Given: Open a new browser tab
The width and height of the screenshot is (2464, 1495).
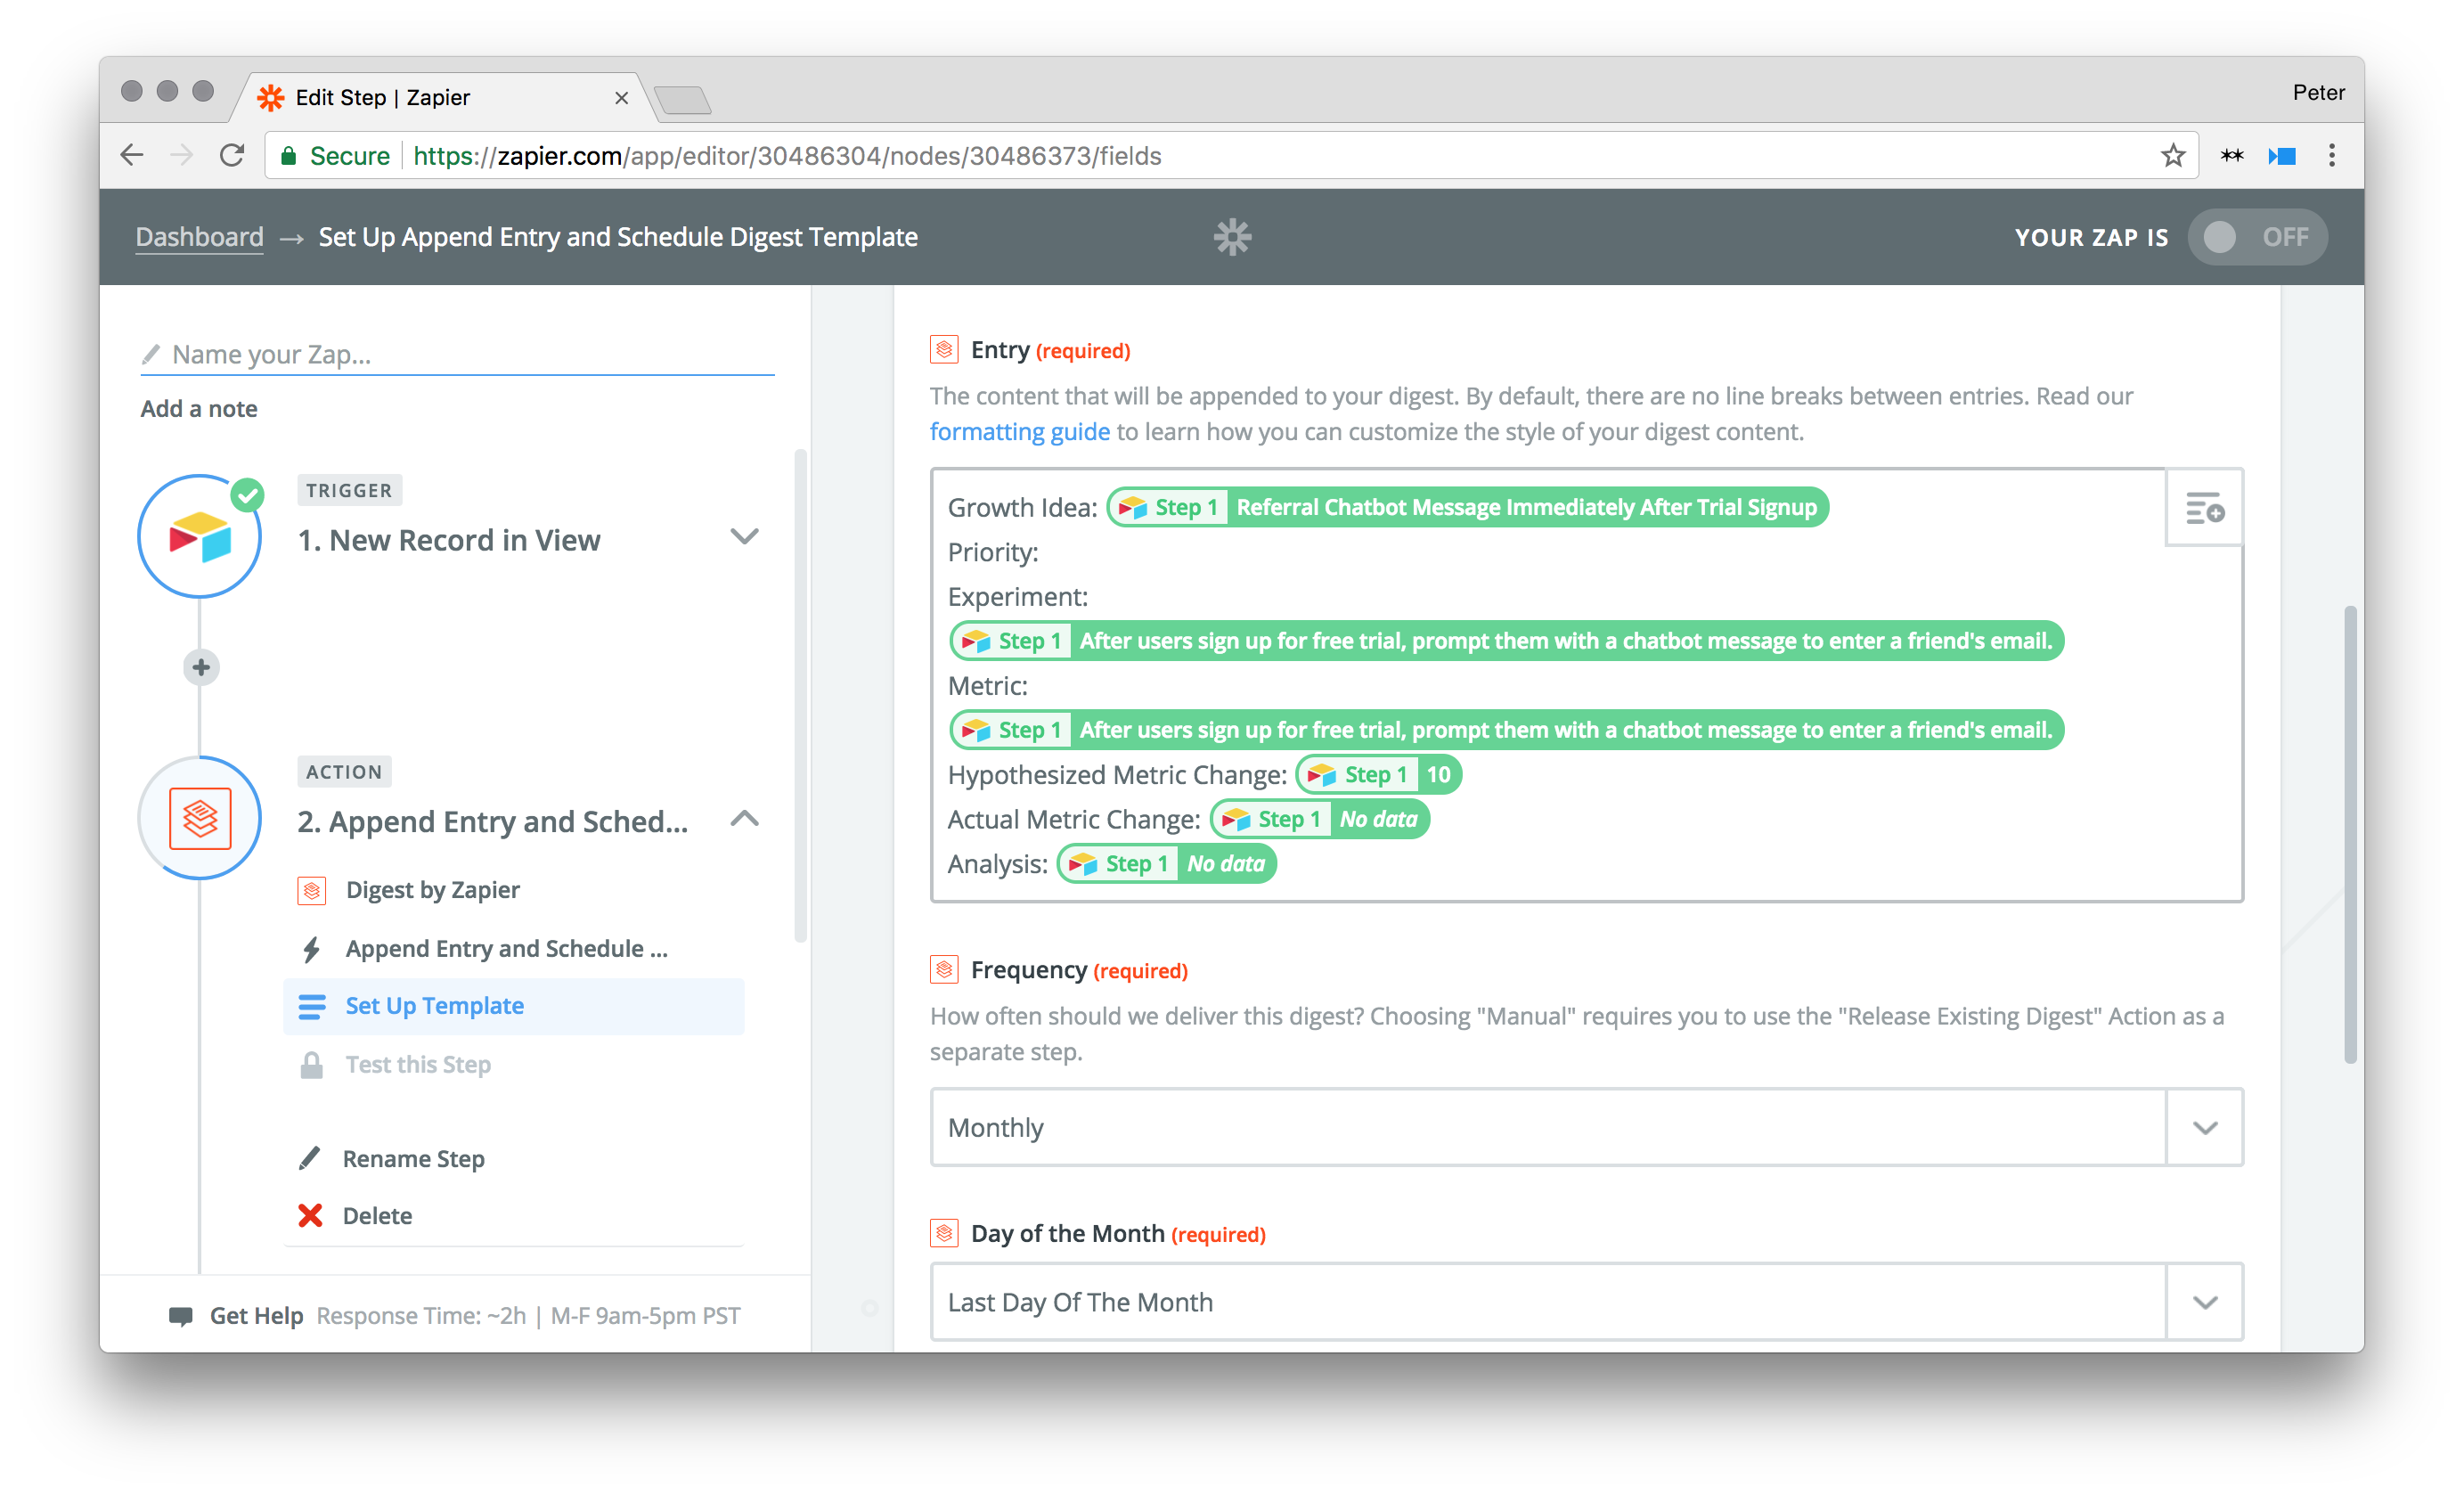Looking at the screenshot, I should (x=683, y=99).
